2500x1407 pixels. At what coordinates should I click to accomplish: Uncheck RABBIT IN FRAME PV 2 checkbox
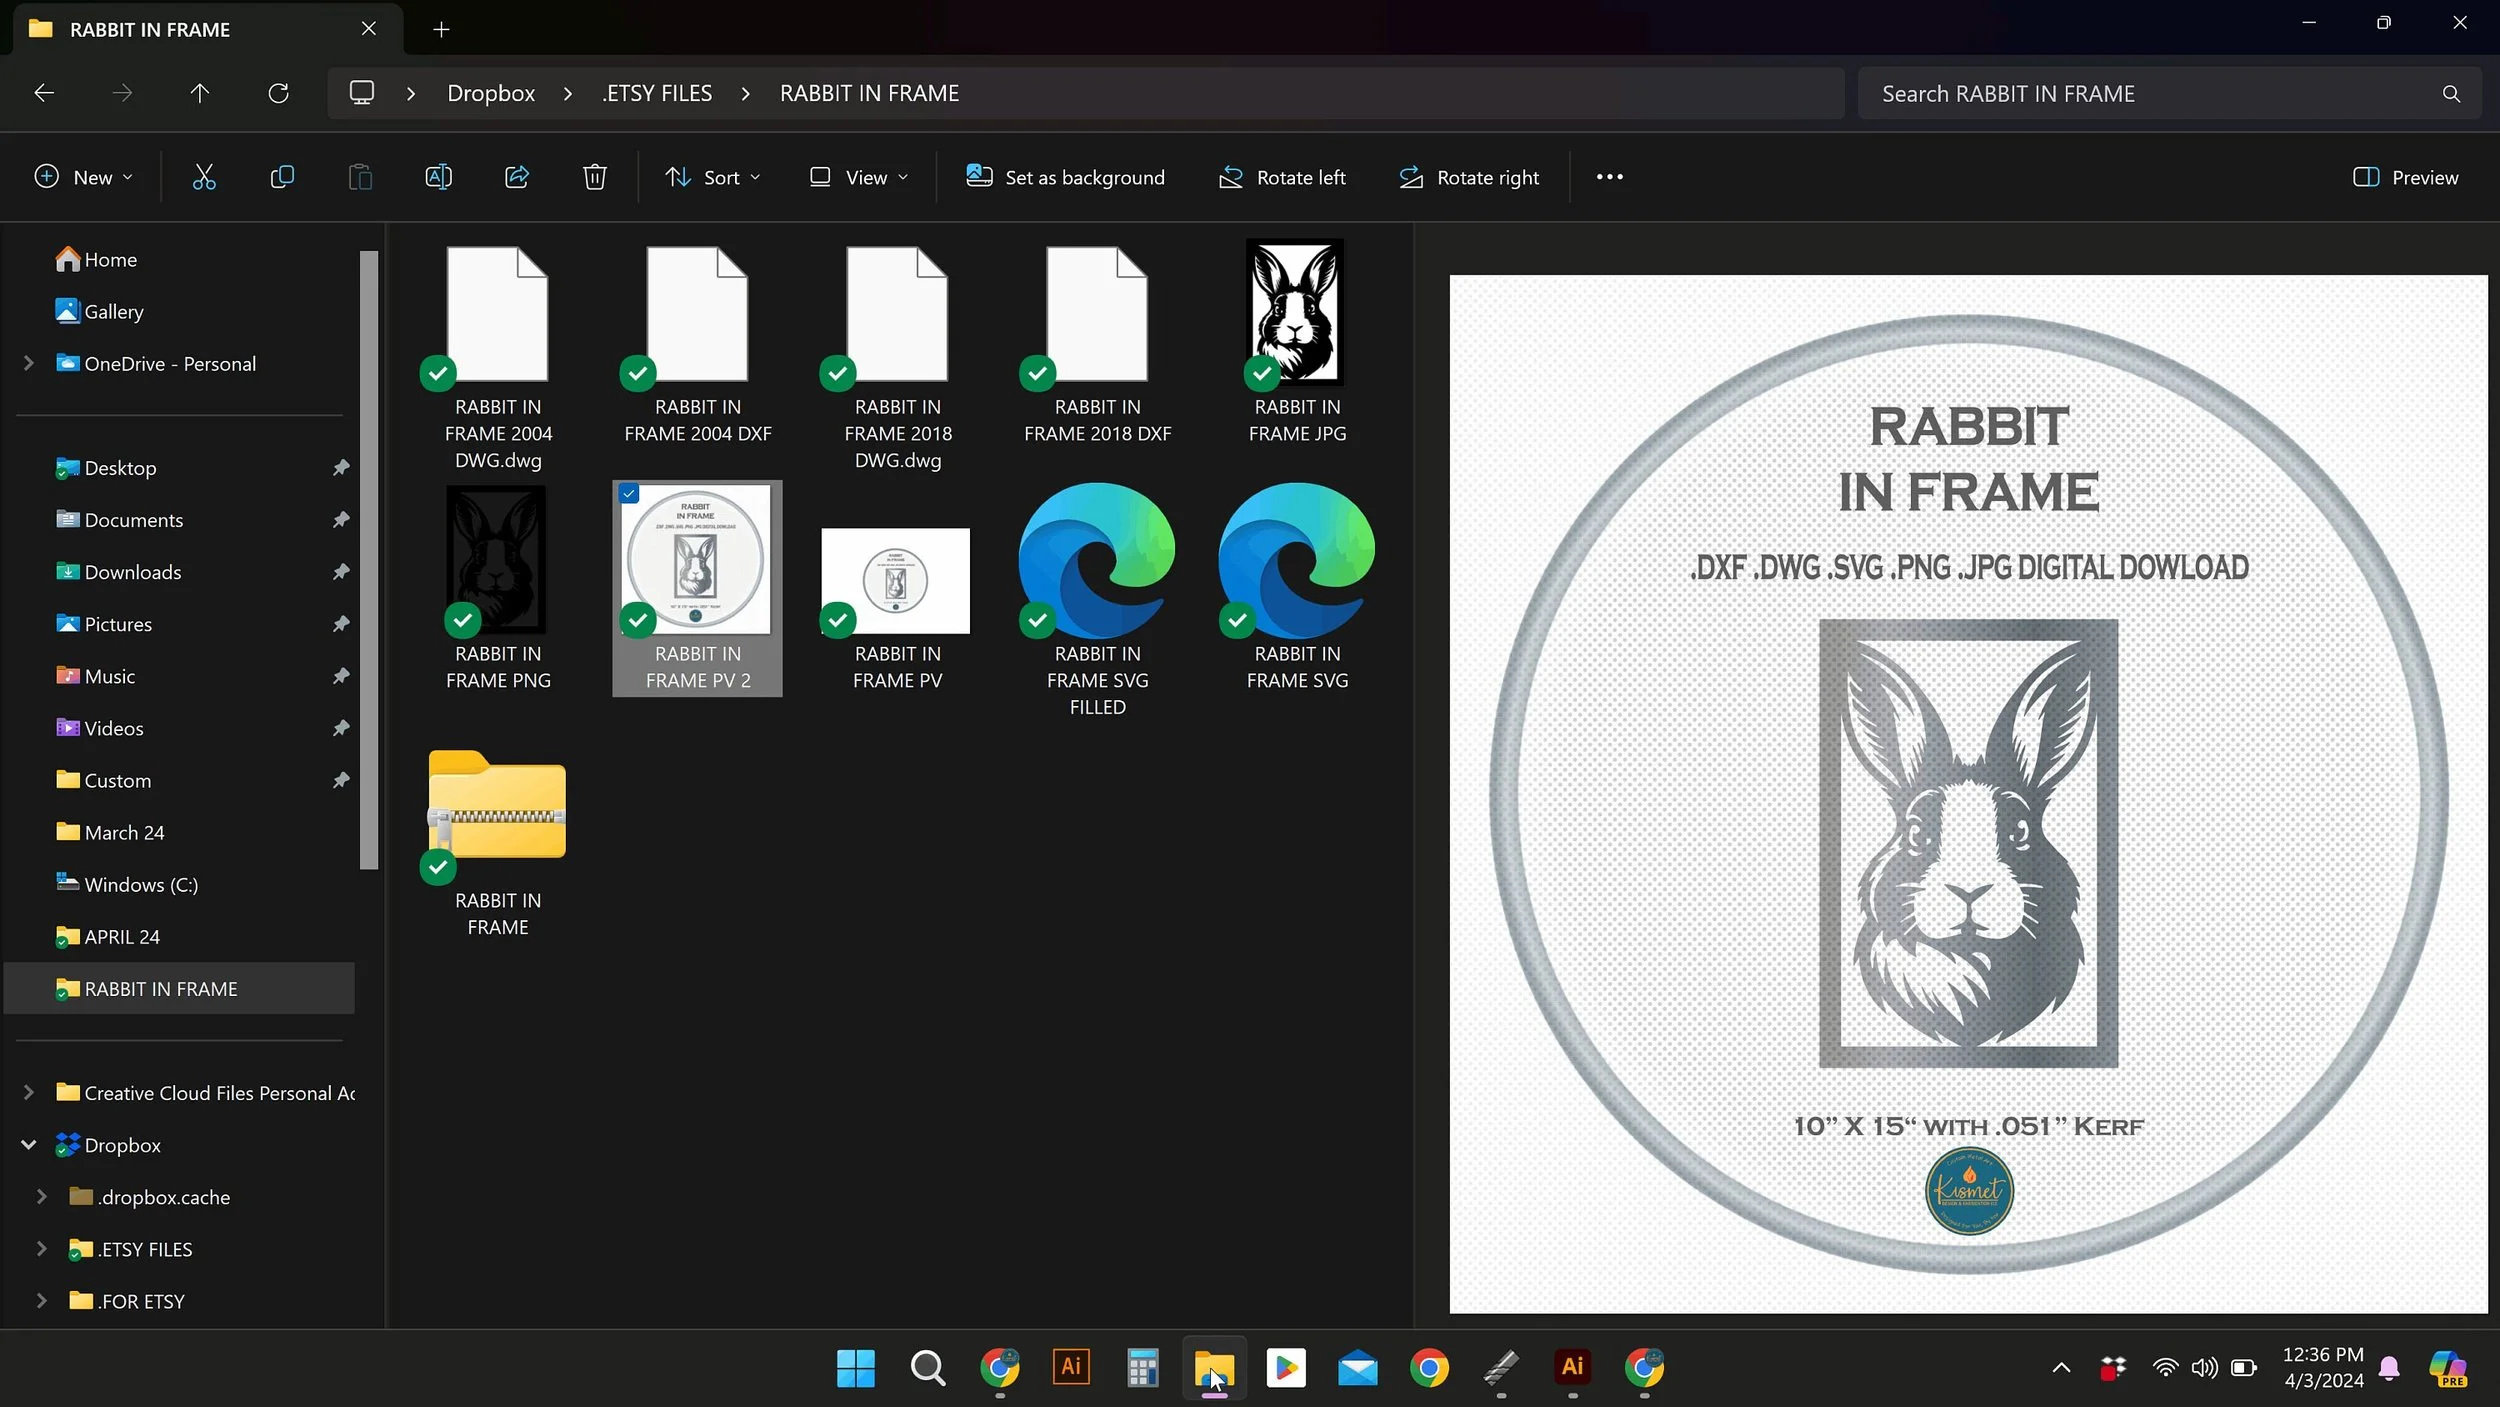click(x=629, y=493)
